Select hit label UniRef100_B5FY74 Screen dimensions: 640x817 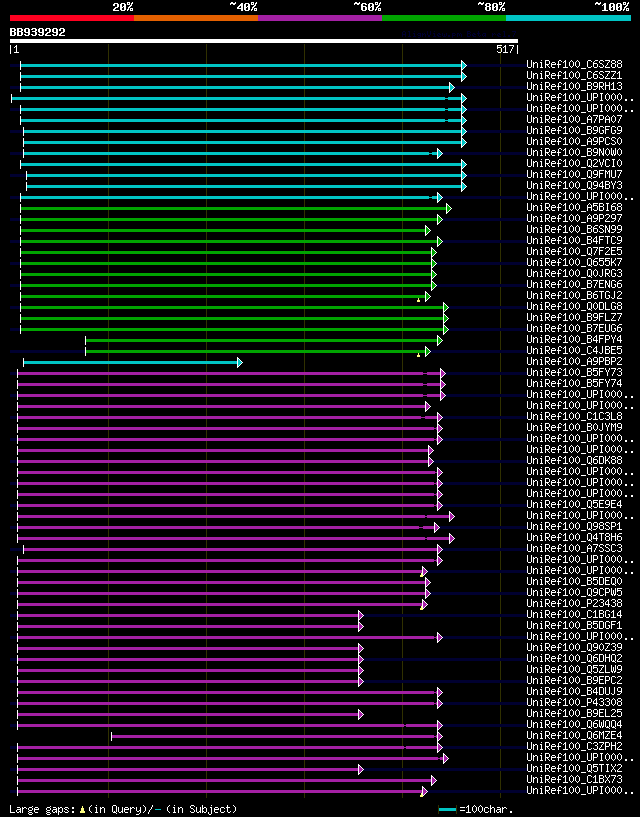tap(574, 383)
